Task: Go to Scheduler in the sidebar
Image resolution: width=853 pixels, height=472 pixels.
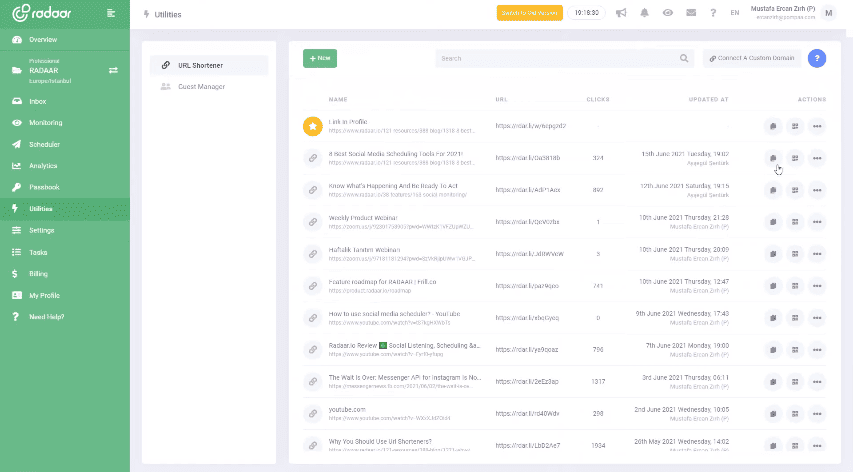Action: (45, 144)
